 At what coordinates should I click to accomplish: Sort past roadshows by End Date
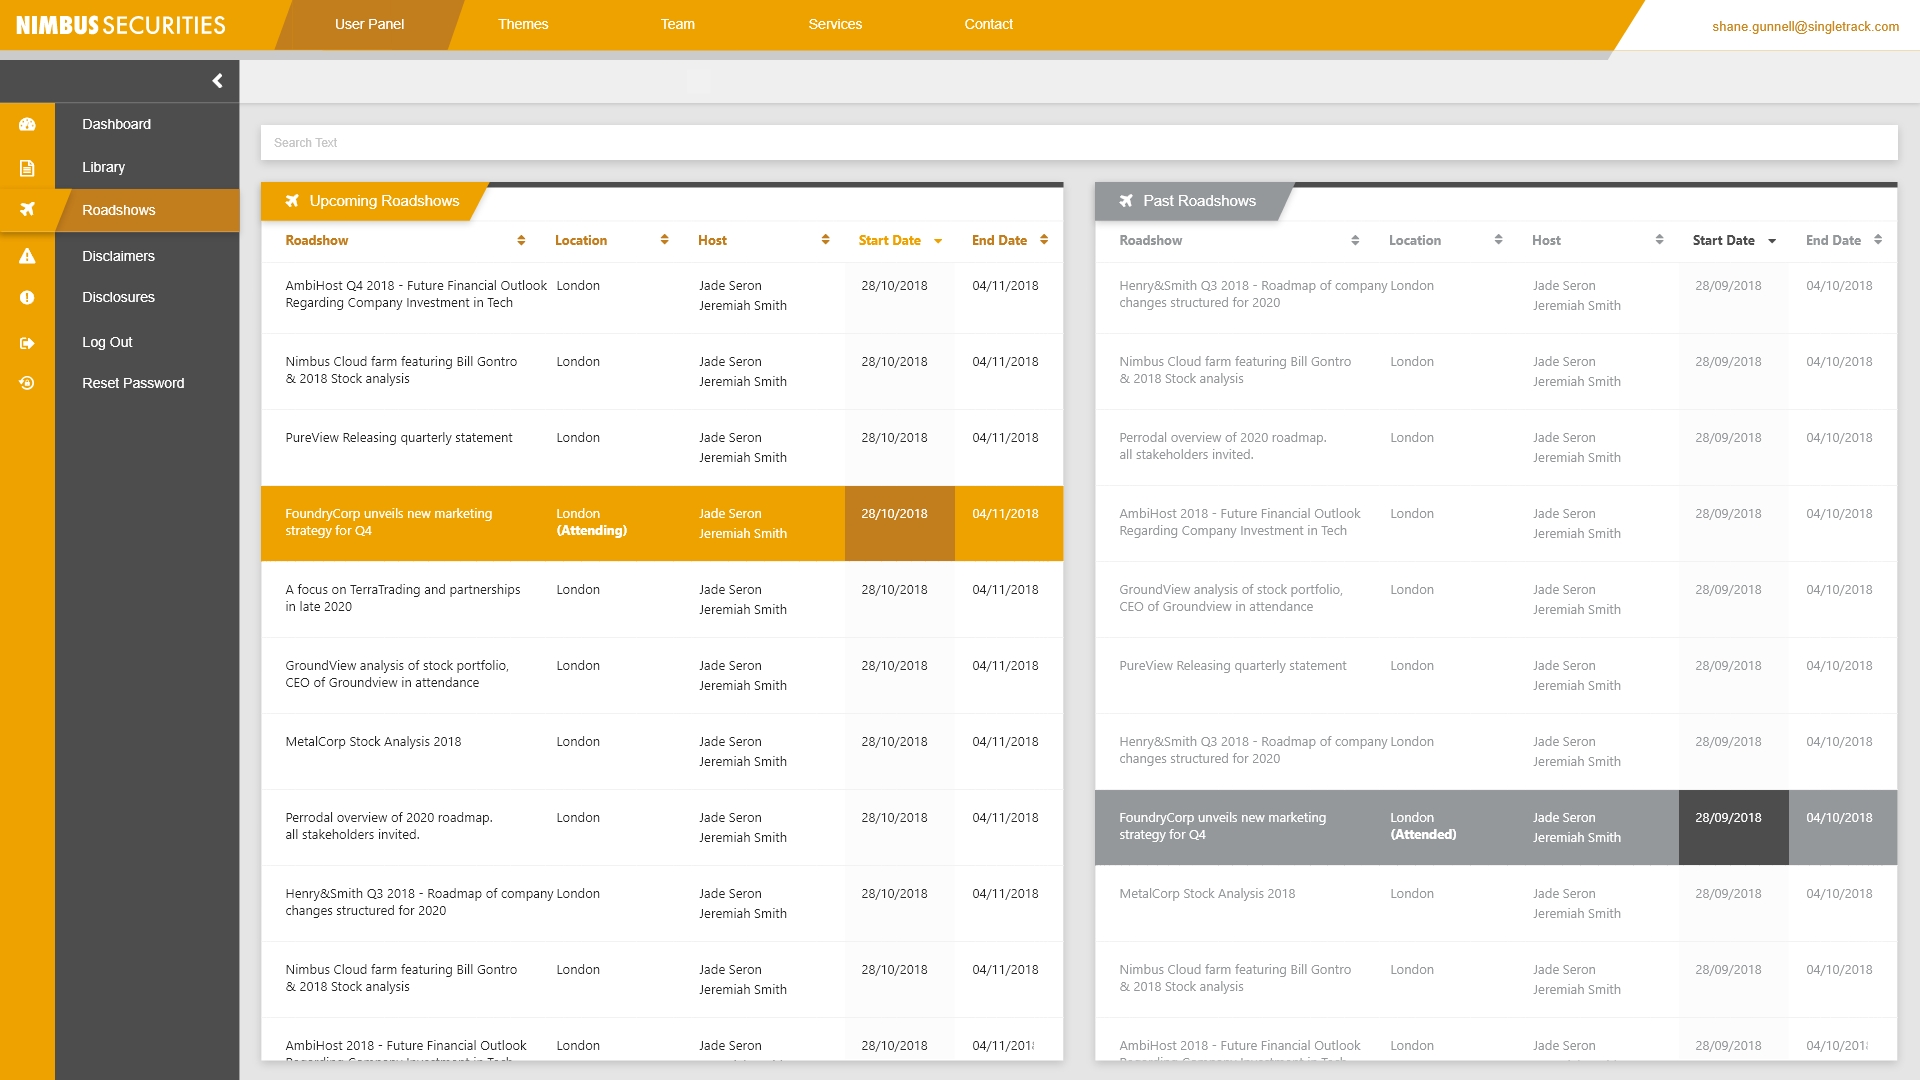coord(1877,240)
